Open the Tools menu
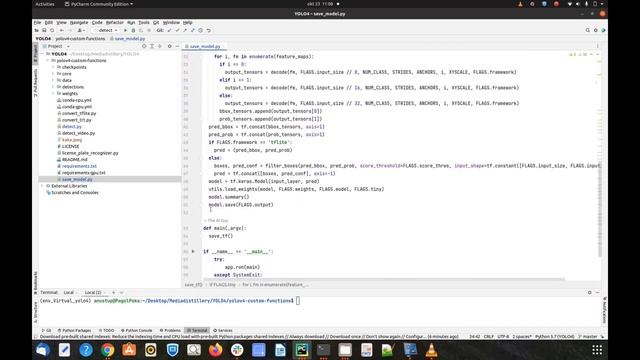 pyautogui.click(x=144, y=22)
